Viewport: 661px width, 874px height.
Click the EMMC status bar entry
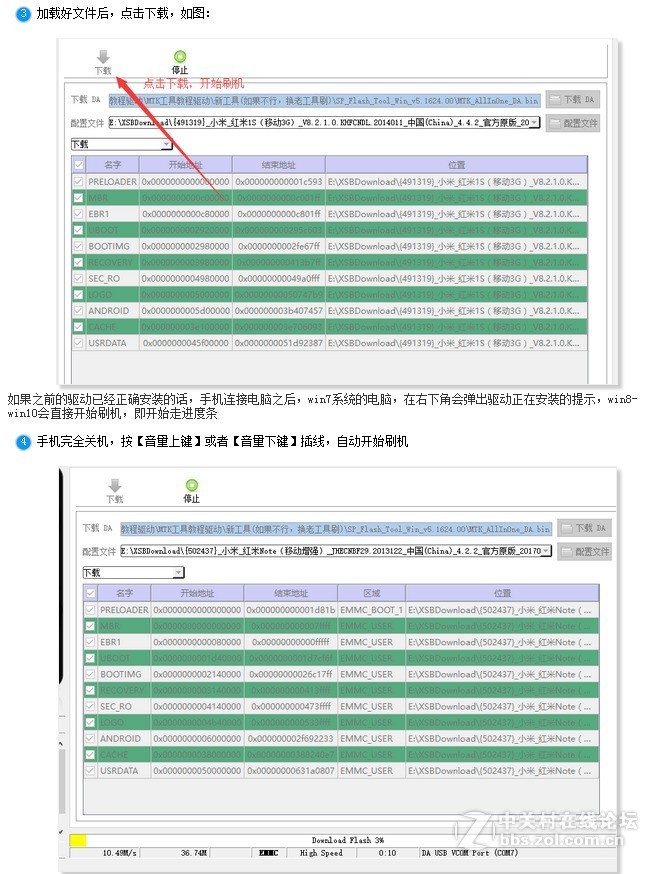(269, 853)
